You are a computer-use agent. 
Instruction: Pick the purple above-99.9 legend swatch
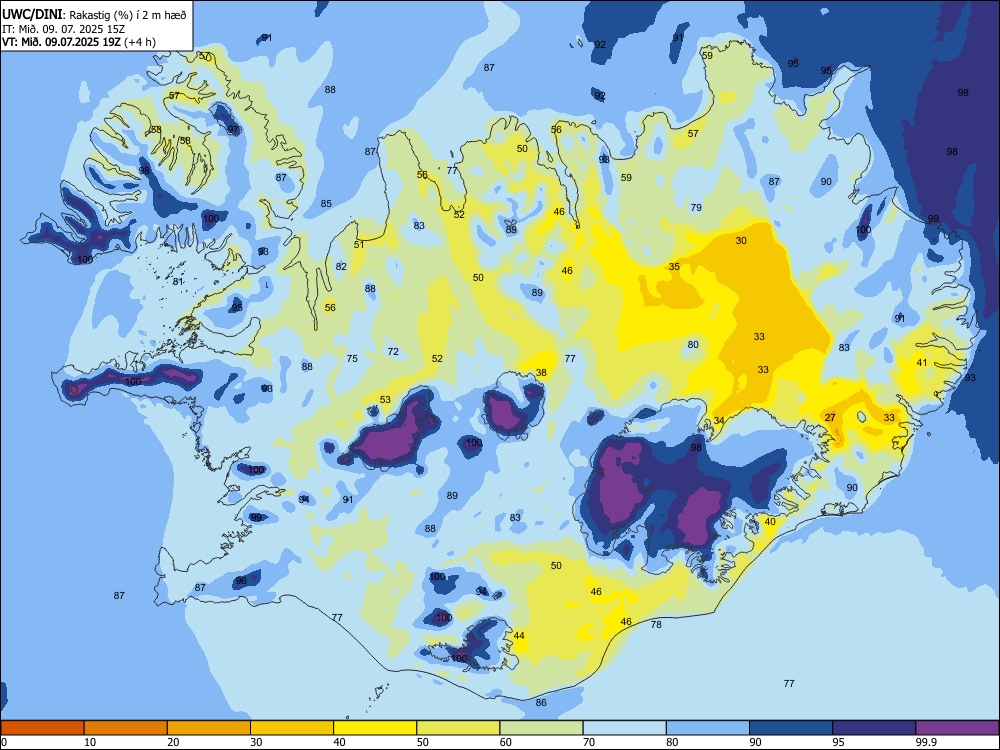(x=957, y=728)
